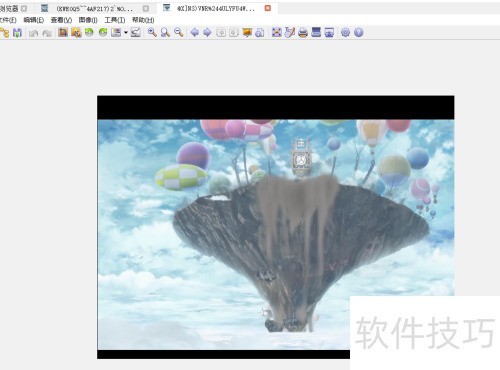The height and width of the screenshot is (370, 500).
Task: Rotate the image left with the green arrow
Action: coord(89,32)
